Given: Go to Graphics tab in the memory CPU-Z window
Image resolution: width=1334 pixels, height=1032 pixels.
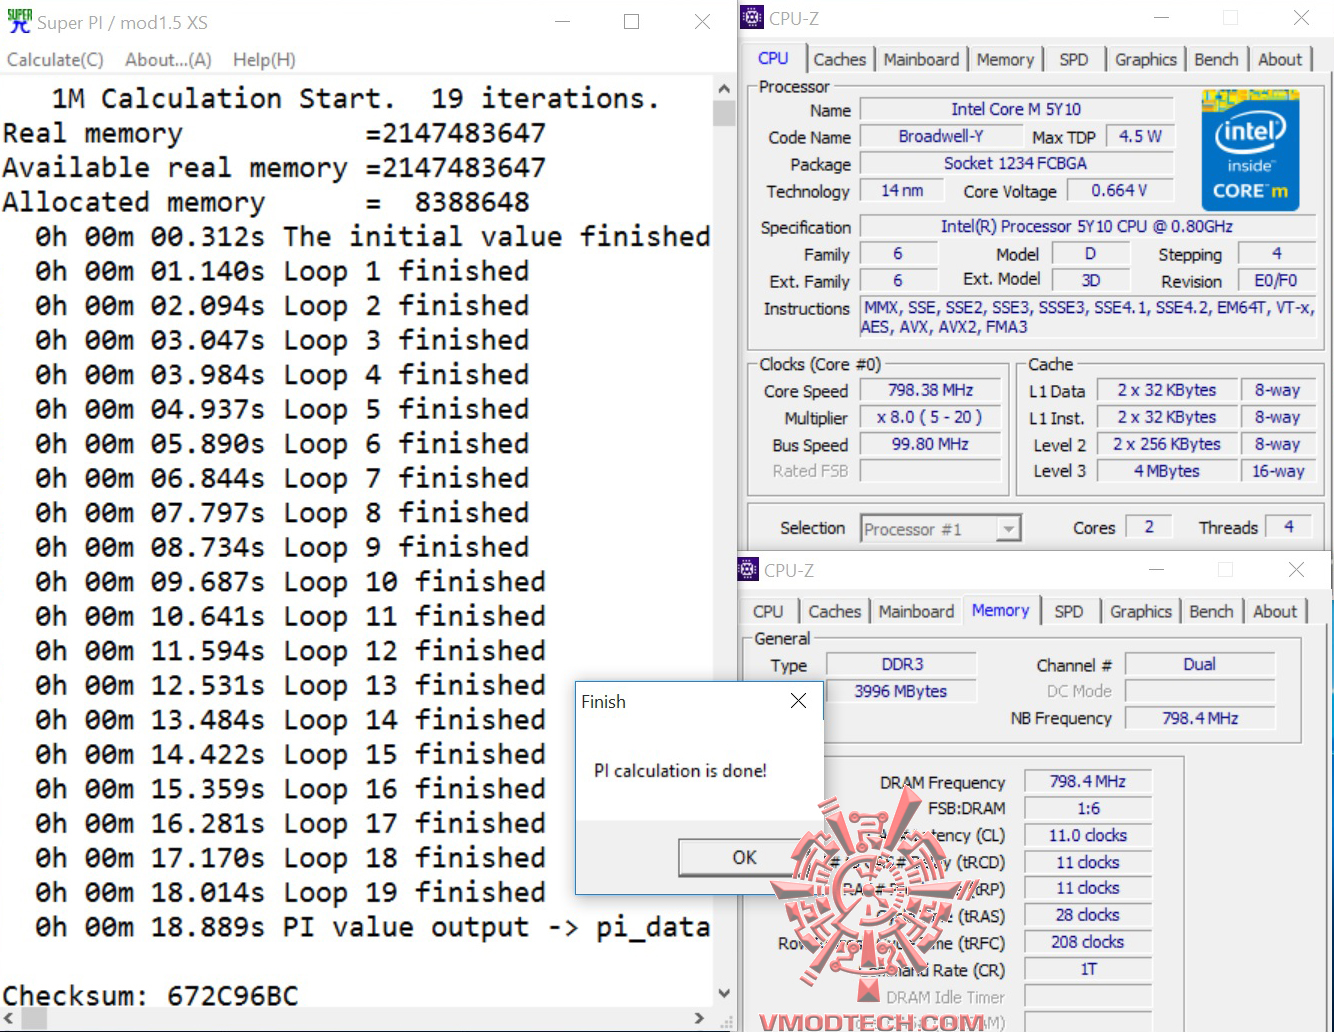Looking at the screenshot, I should (x=1141, y=612).
